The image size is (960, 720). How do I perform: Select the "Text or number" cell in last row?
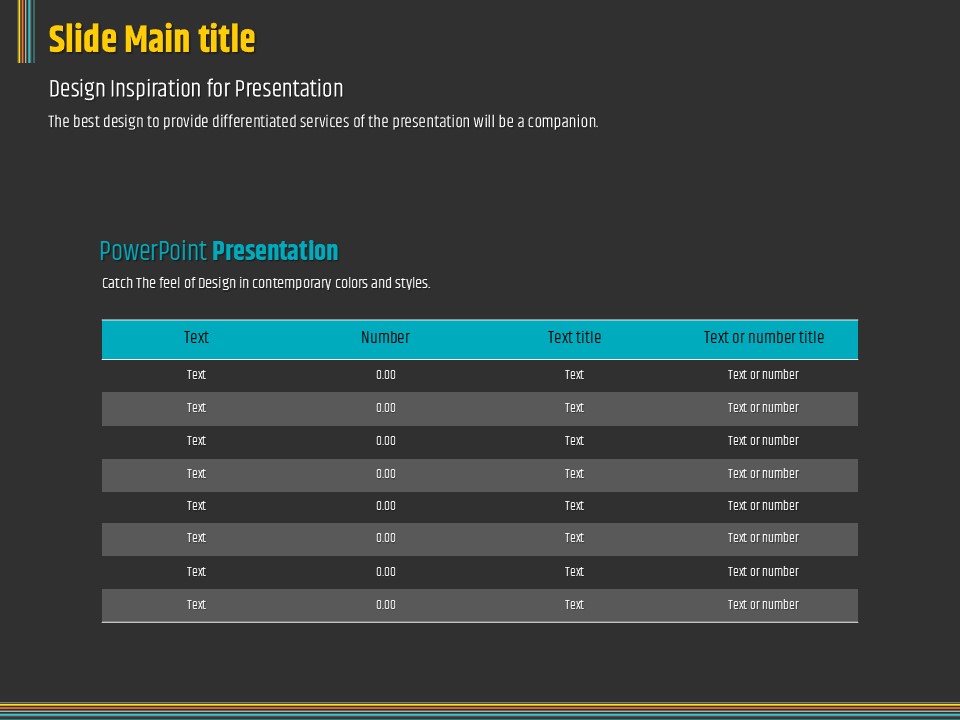tap(763, 605)
